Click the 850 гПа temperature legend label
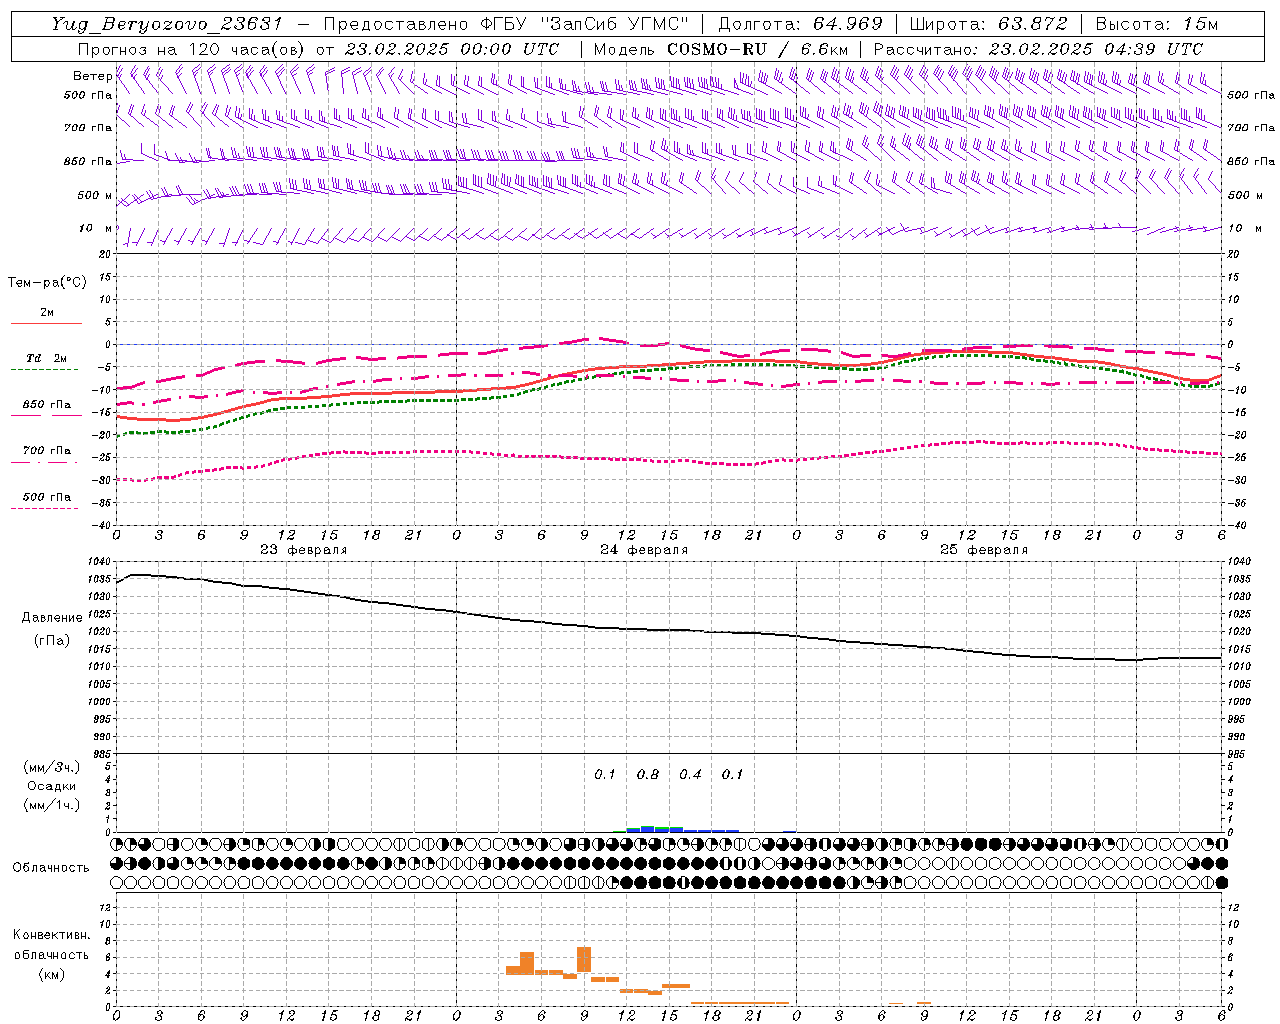Viewport: 1280px width, 1024px height. [47, 405]
